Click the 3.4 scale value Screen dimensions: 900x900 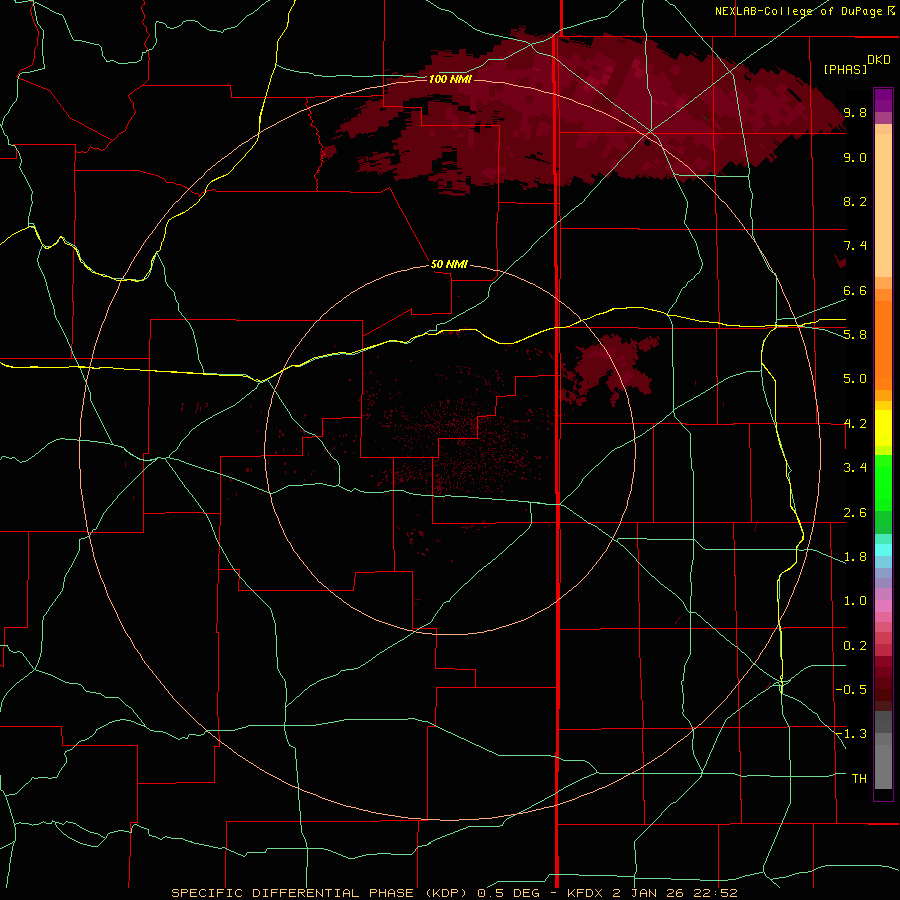point(855,468)
